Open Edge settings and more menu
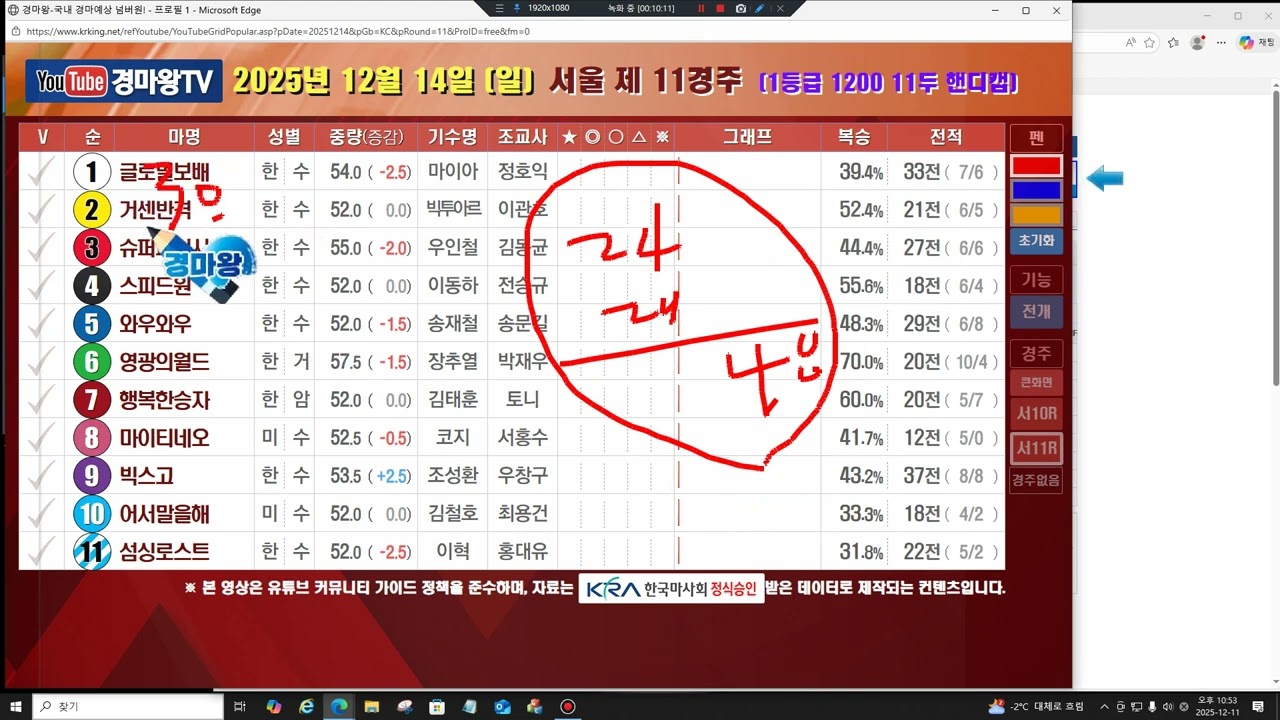1280x720 pixels. click(1221, 42)
